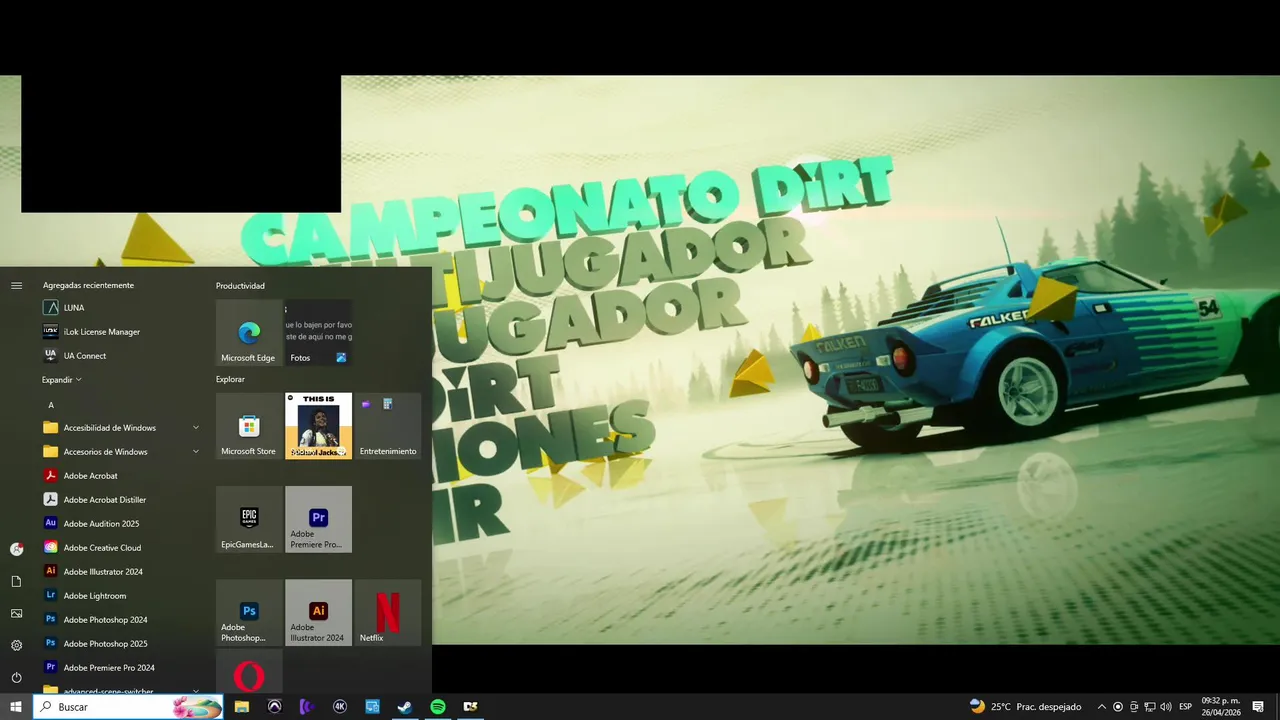Open network status tray icon
The width and height of the screenshot is (1280, 720).
point(1150,707)
